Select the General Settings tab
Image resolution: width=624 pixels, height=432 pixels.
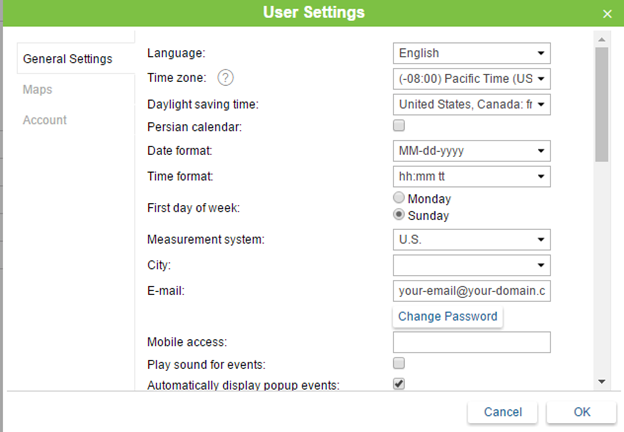68,59
